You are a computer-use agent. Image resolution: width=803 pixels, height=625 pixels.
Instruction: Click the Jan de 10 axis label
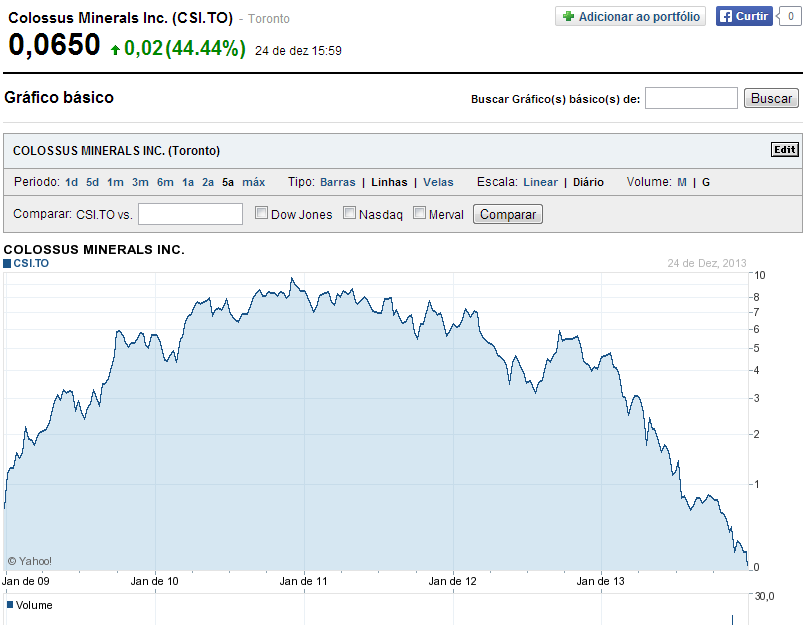tap(154, 581)
